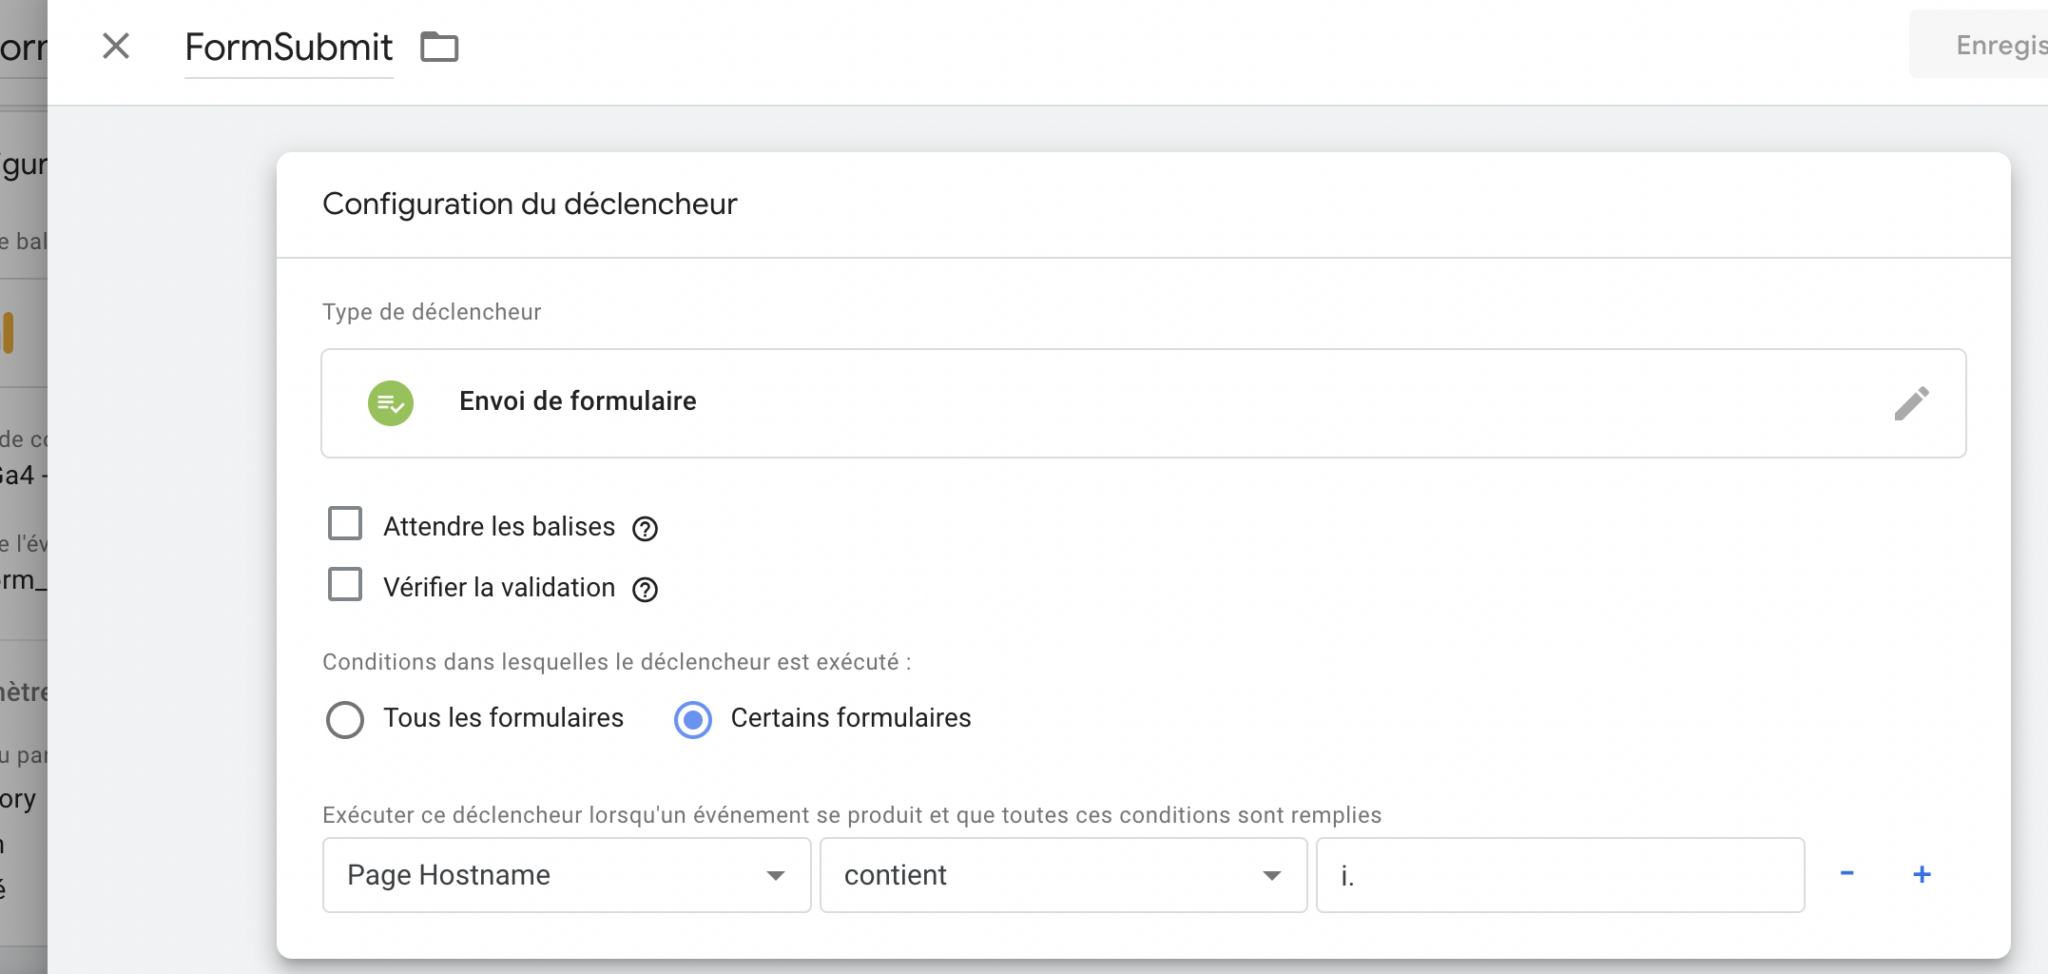Edit the FormSubmit trigger name
The image size is (2048, 974).
pyautogui.click(x=289, y=47)
